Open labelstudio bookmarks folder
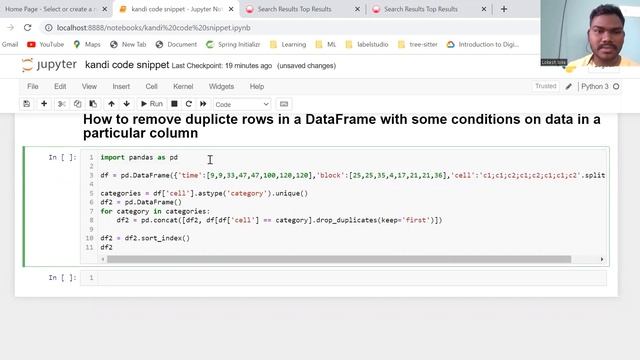This screenshot has height=360, width=640. (x=367, y=44)
